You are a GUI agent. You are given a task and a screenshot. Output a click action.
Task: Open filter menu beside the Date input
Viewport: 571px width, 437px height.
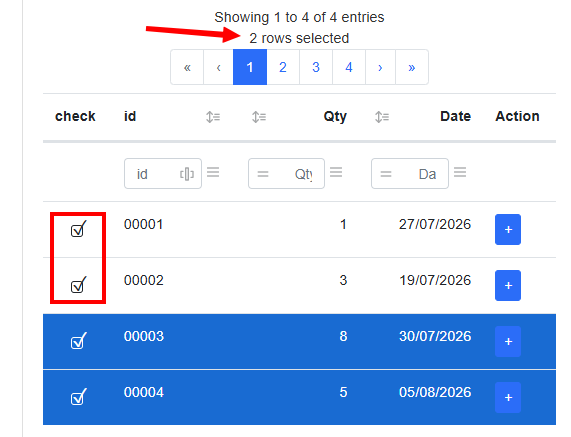[x=460, y=172]
